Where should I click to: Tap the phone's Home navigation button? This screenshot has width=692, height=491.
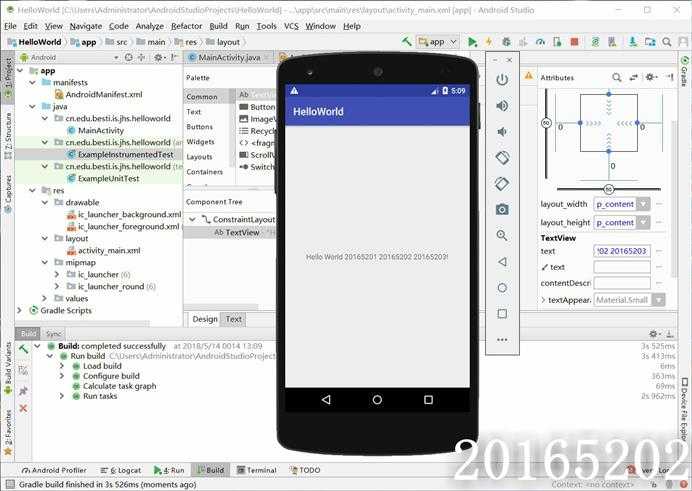377,400
